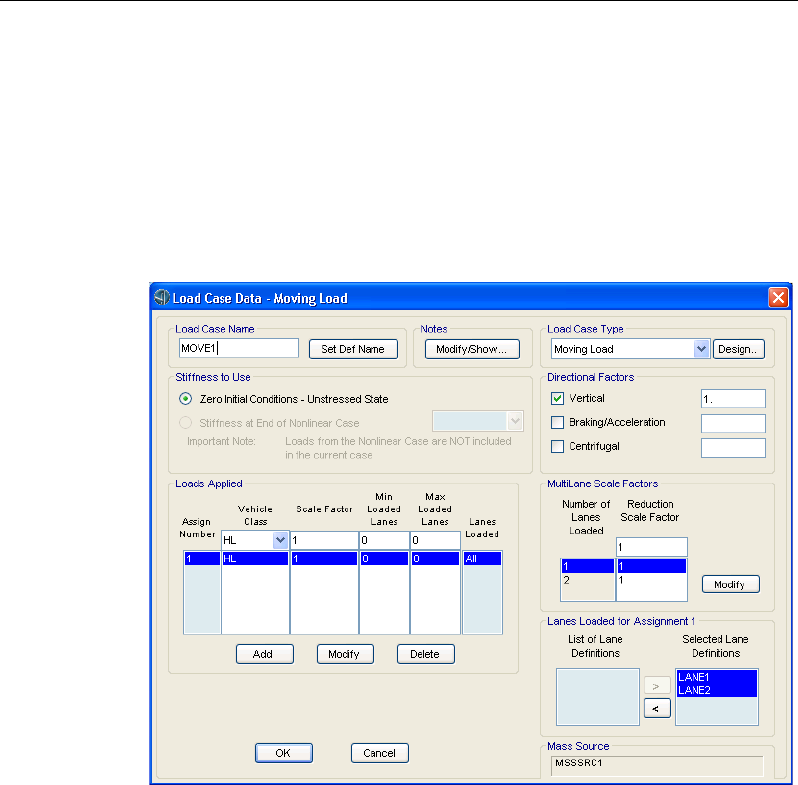Enable the Centrifugal checkbox
This screenshot has width=798, height=785.
pos(558,446)
